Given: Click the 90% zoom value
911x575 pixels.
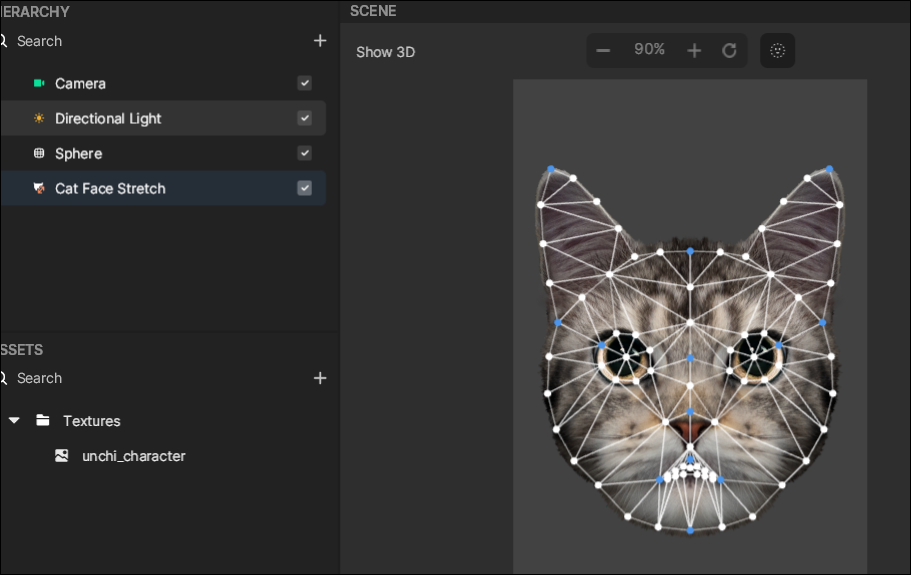Looking at the screenshot, I should [x=649, y=49].
